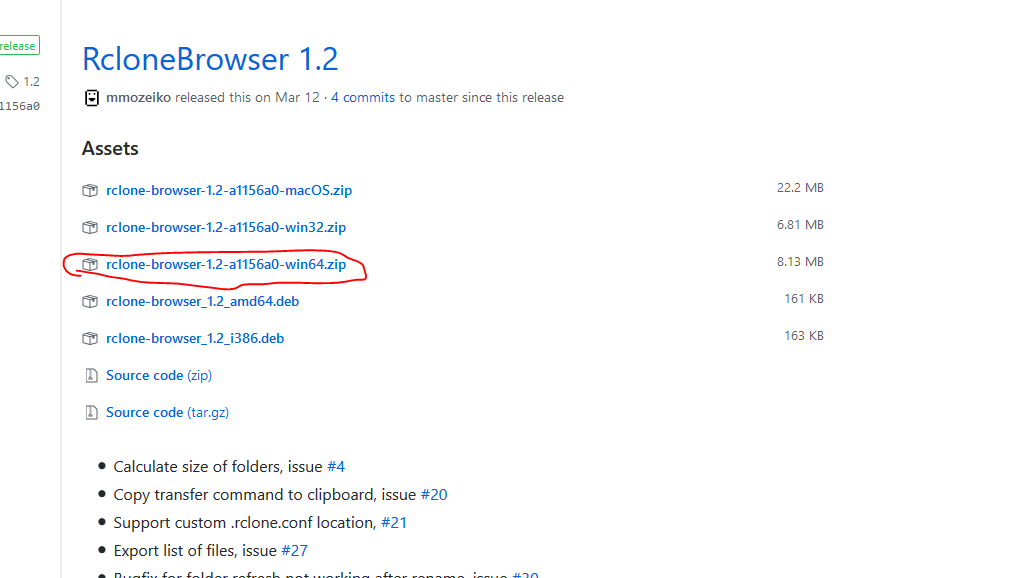Image resolution: width=1024 pixels, height=578 pixels.
Task: Click the tag icon next to 1.2
Action: pyautogui.click(x=12, y=82)
